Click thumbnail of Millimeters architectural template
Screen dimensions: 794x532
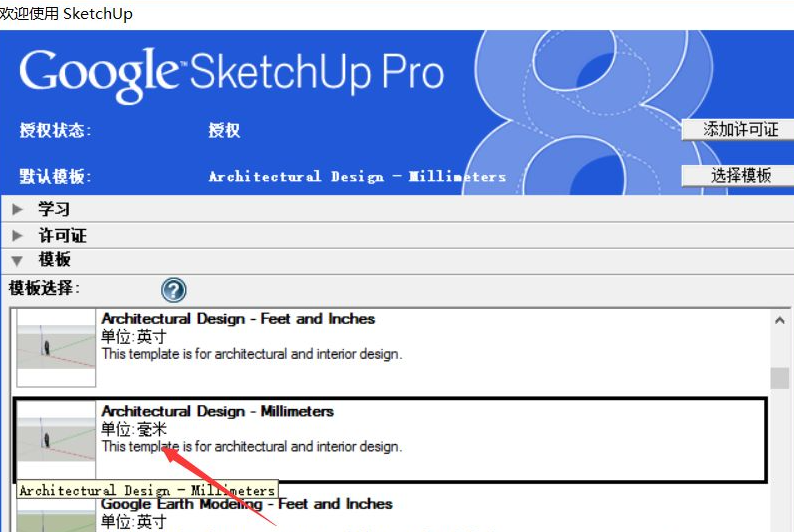click(56, 440)
